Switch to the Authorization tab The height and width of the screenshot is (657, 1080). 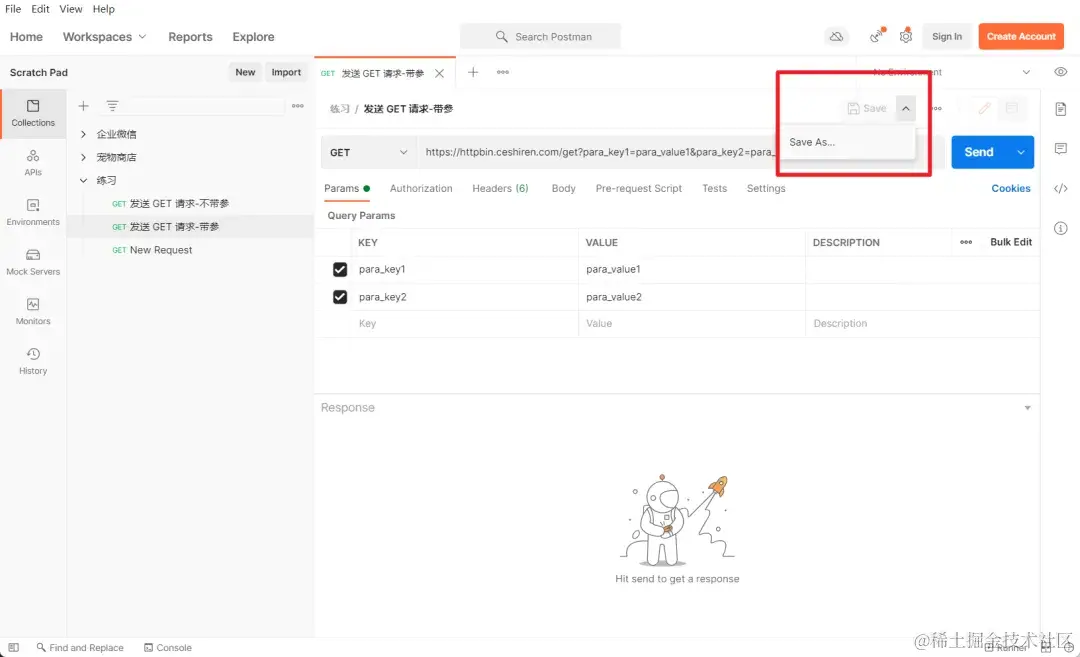421,188
